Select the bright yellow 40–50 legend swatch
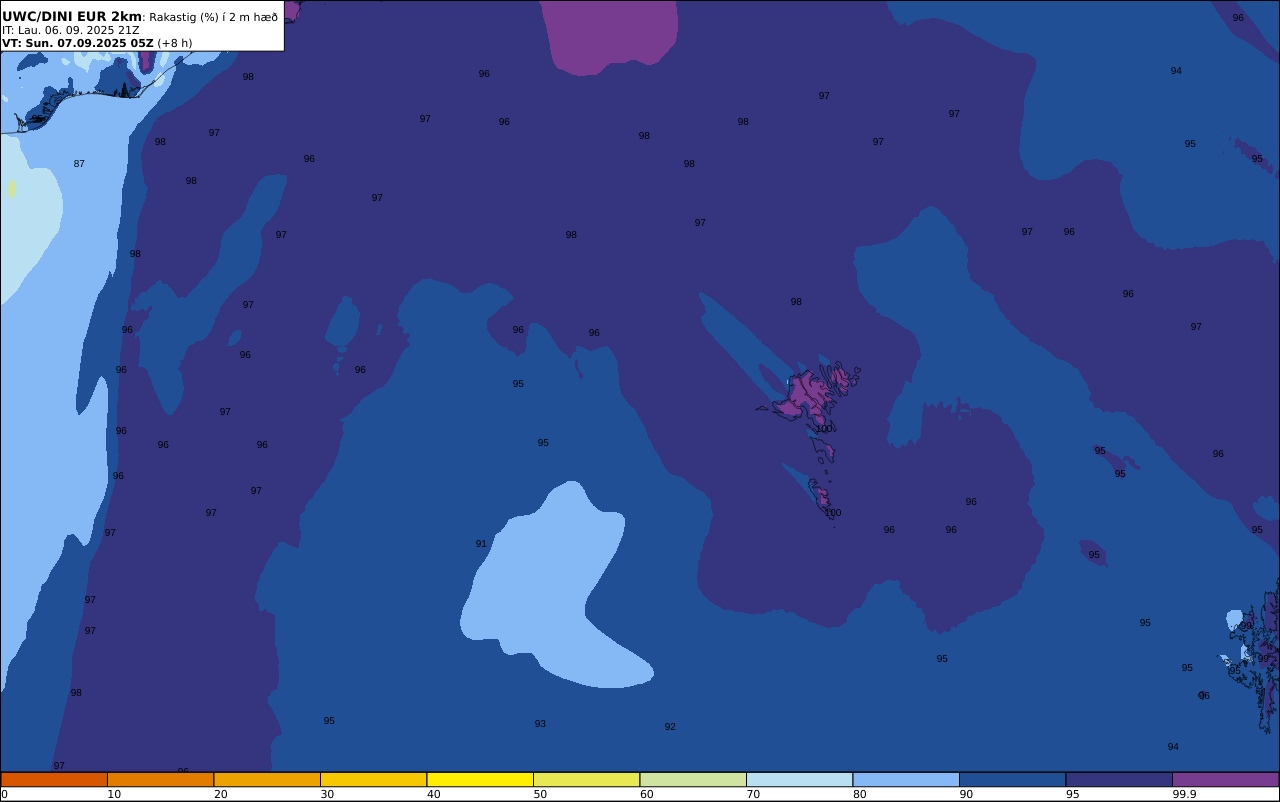1280x802 pixels. coord(480,779)
